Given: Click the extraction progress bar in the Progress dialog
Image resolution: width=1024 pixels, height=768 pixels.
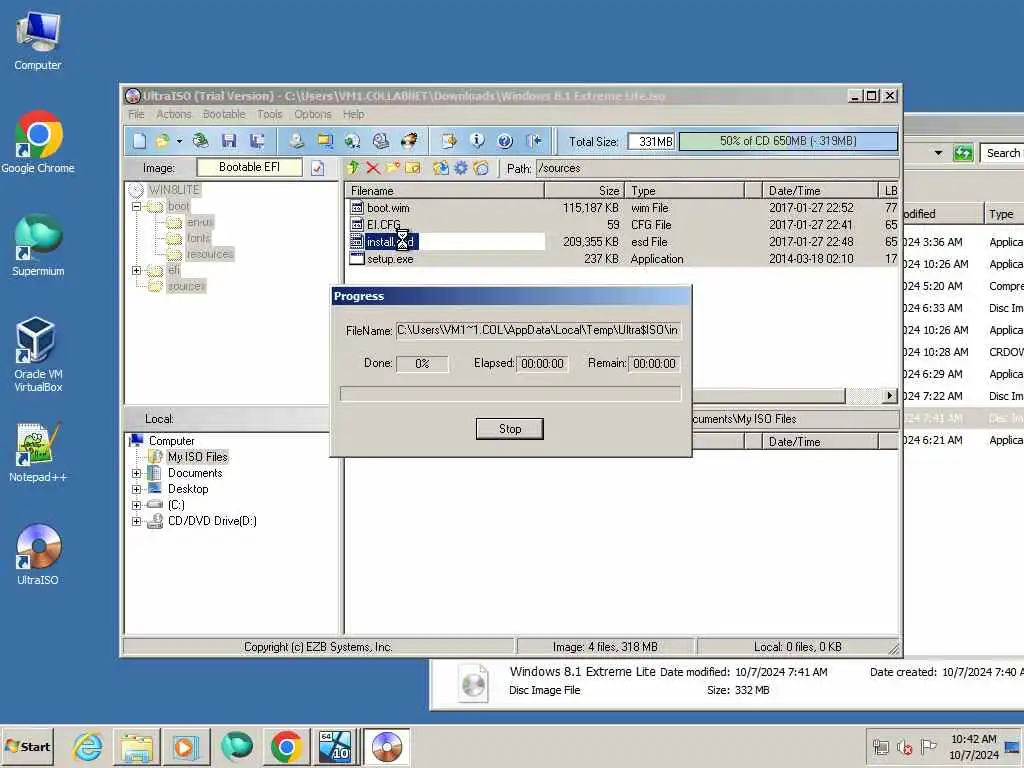Looking at the screenshot, I should pyautogui.click(x=511, y=394).
